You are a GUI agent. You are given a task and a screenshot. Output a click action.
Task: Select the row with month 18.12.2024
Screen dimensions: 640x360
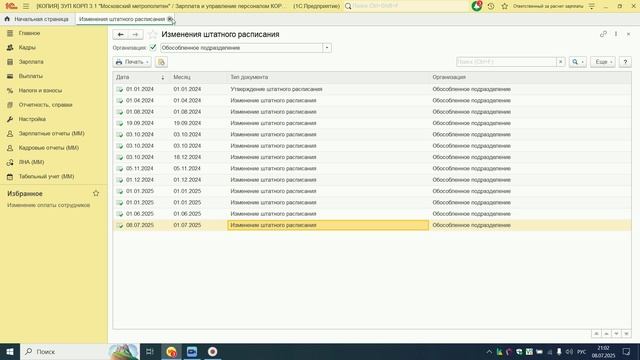click(372, 157)
